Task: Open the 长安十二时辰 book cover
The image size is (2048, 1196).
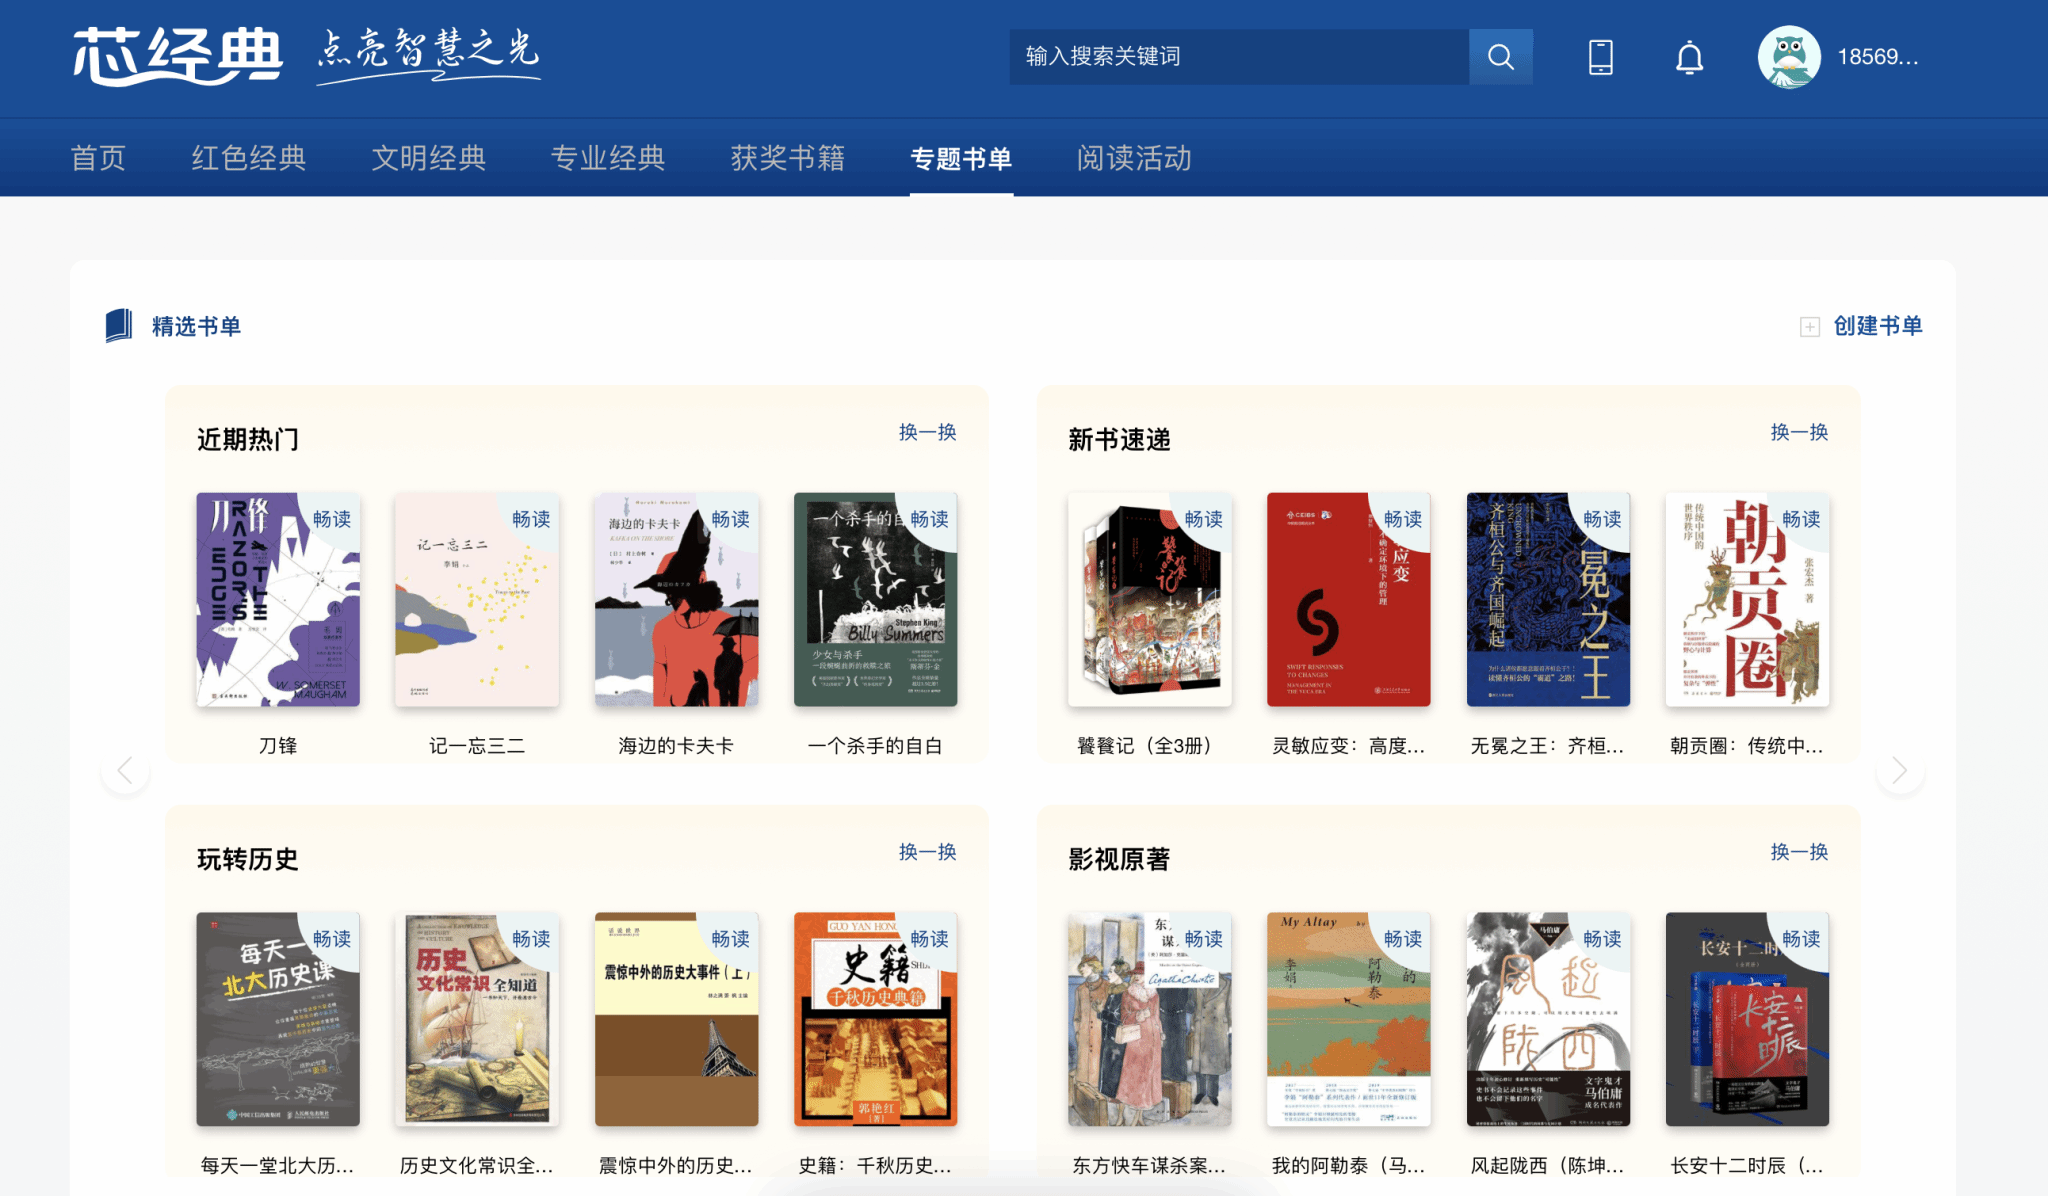Action: pyautogui.click(x=1747, y=1019)
